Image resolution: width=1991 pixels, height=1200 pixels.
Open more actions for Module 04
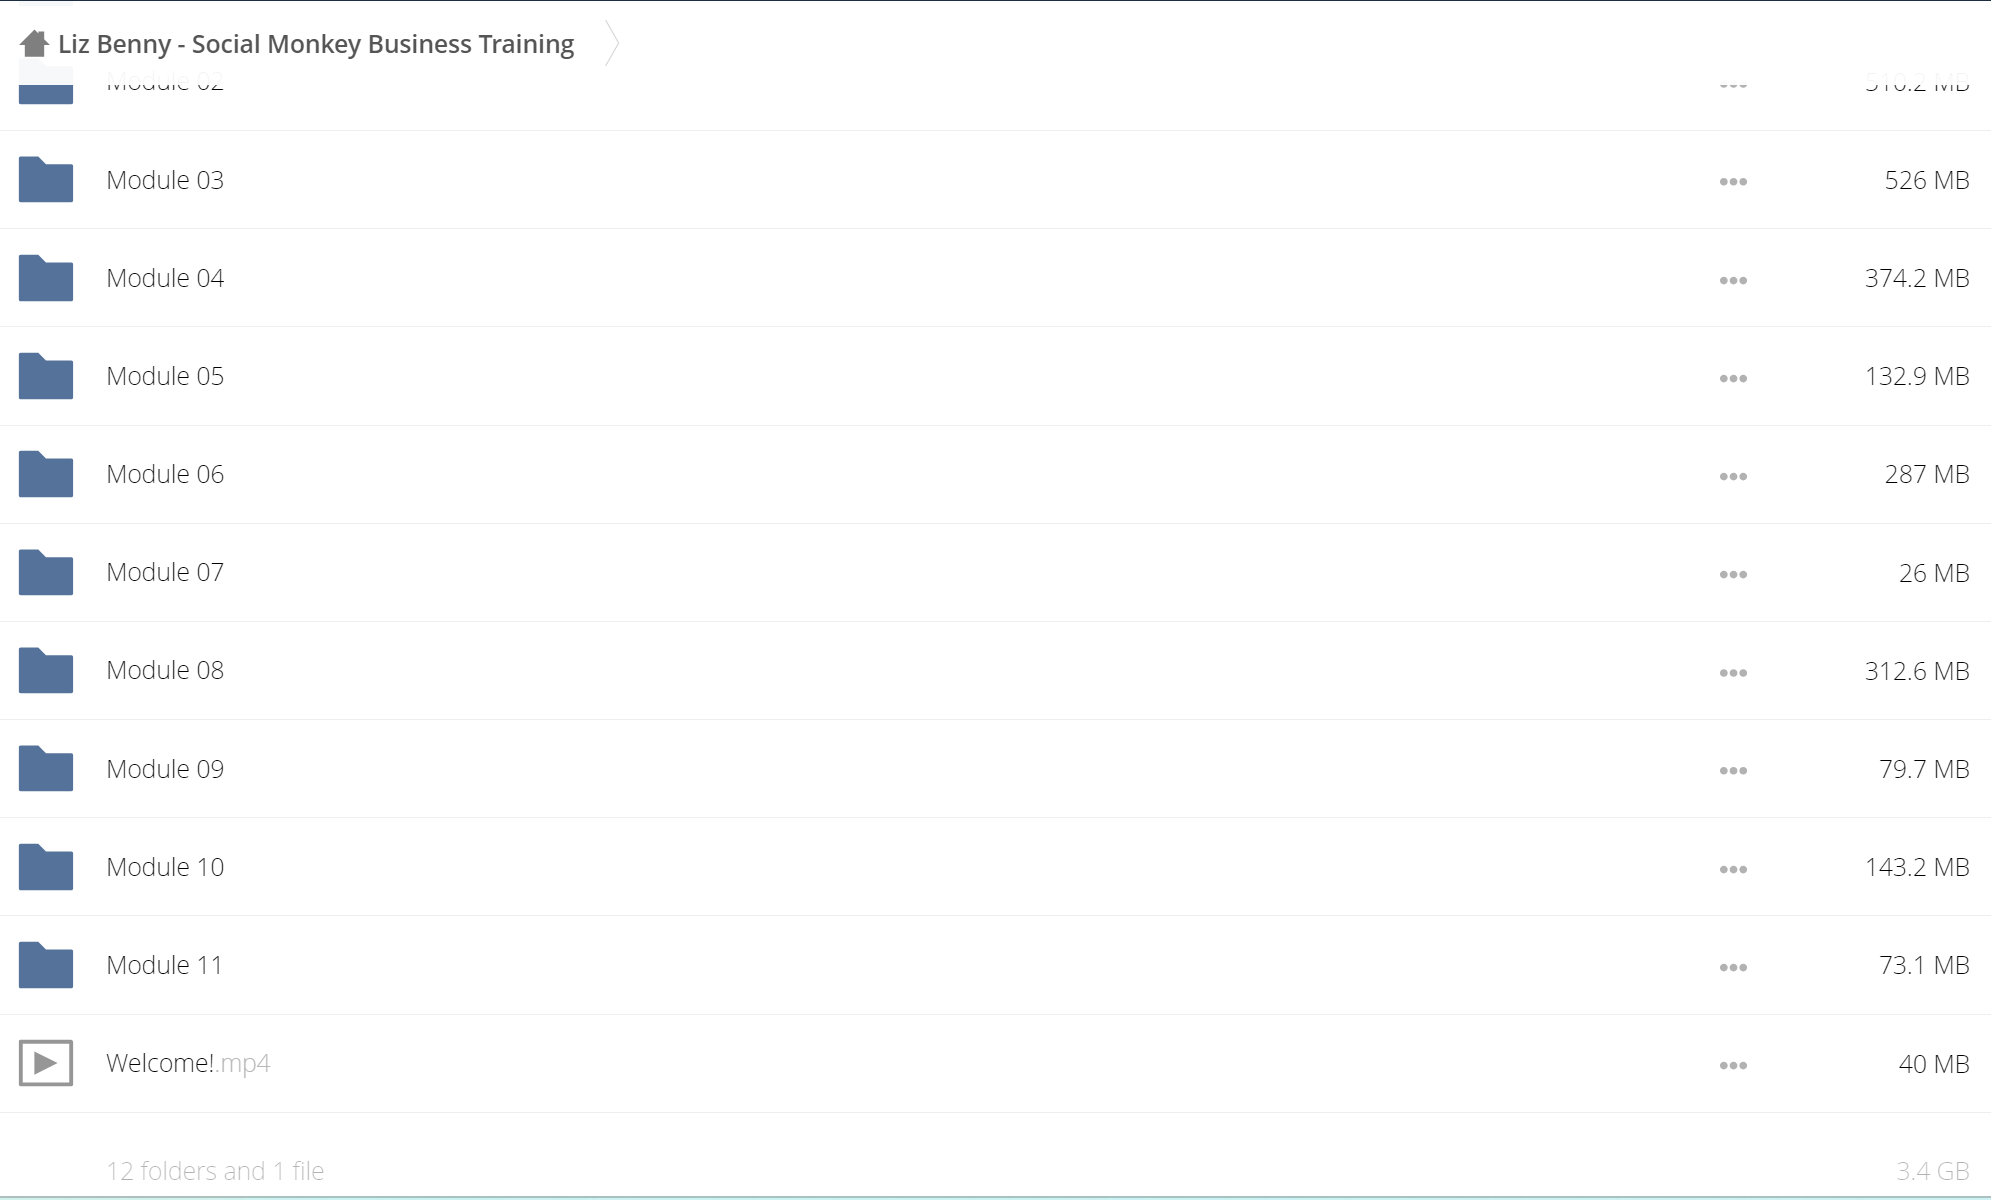point(1733,280)
